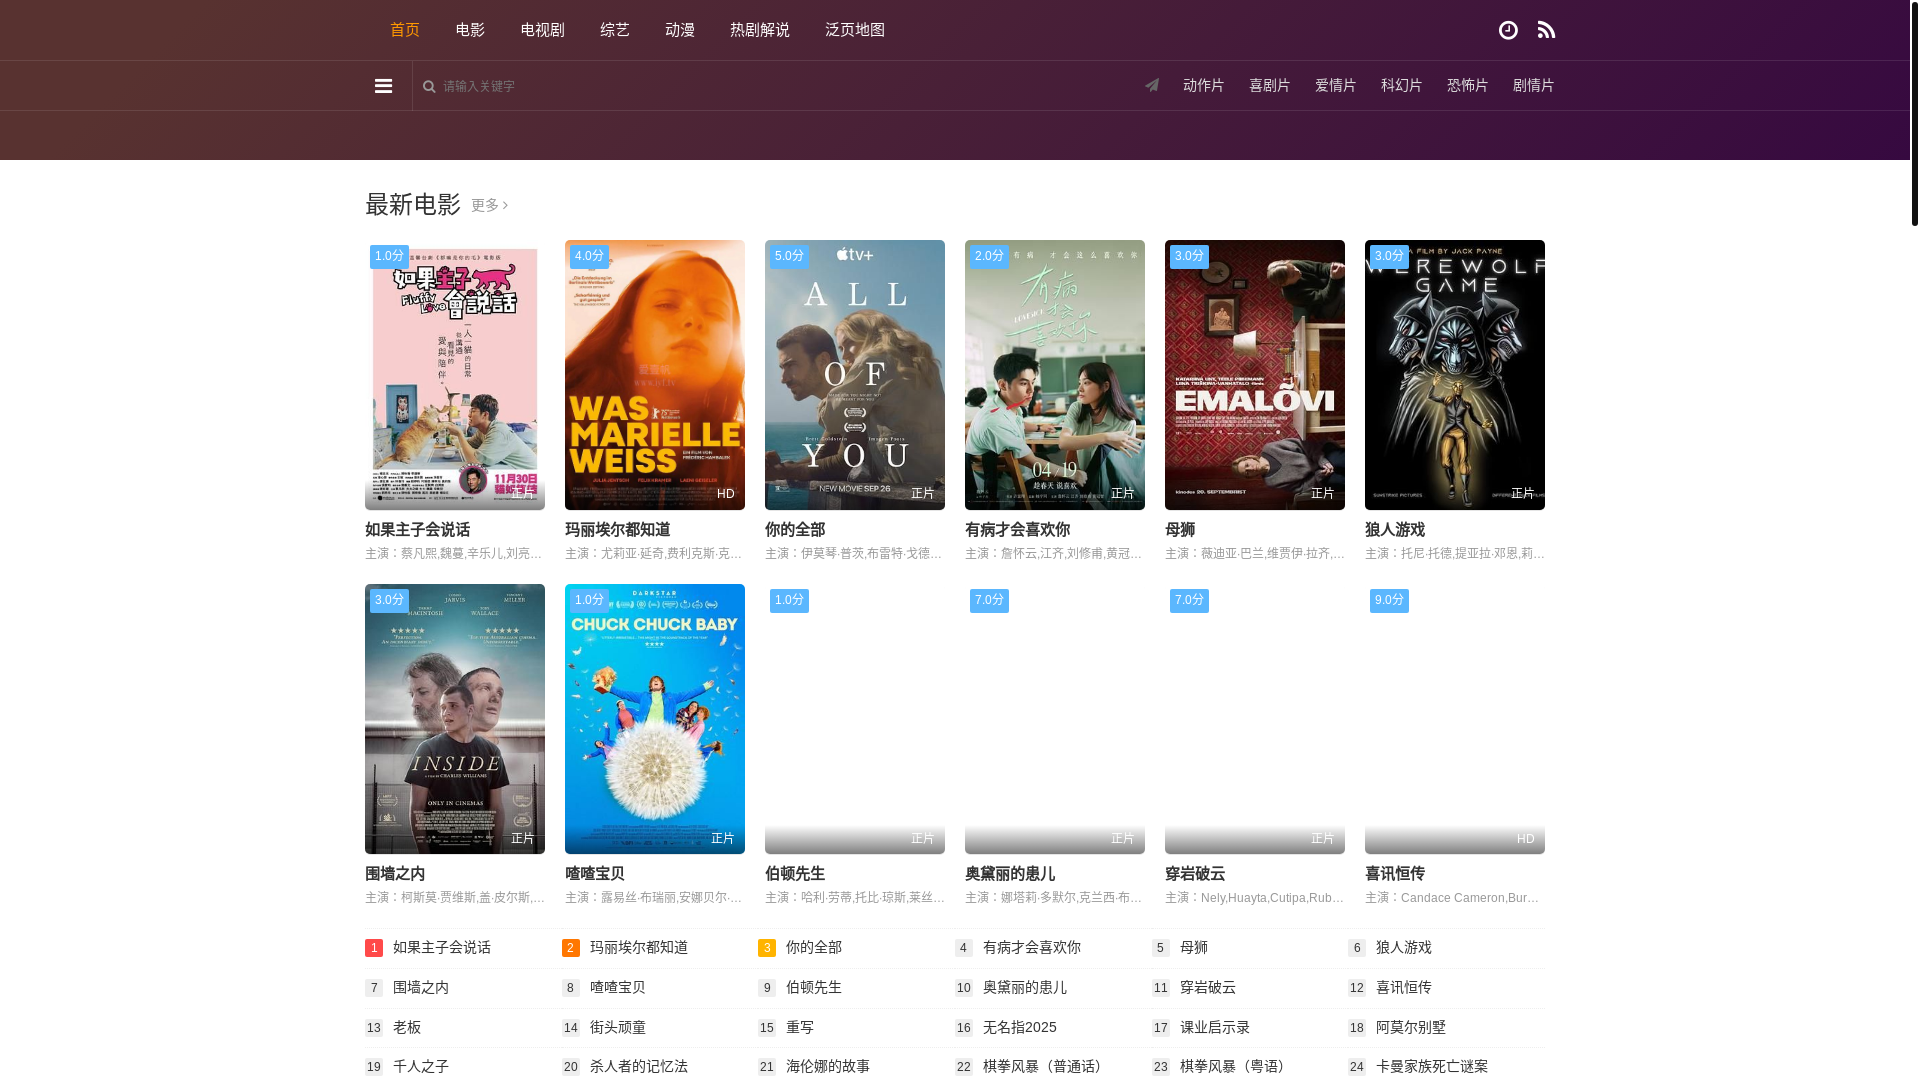Open the 动漫 menu item
Screen dimensions: 1920x1080
point(680,30)
